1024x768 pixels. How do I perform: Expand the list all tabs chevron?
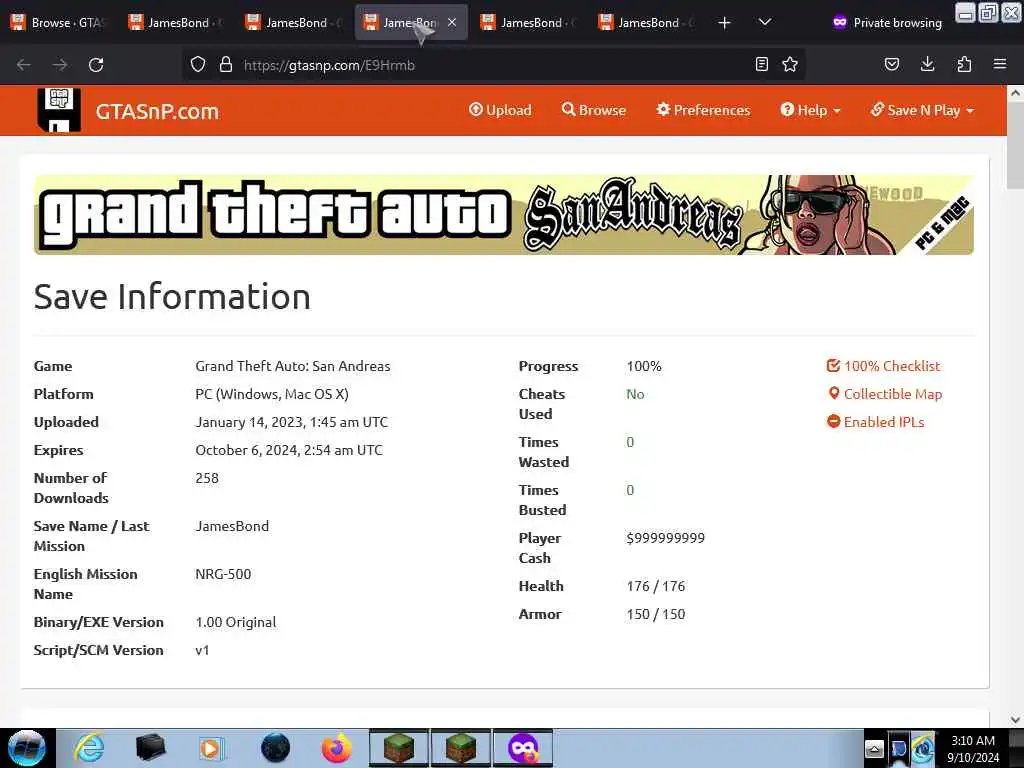[765, 23]
